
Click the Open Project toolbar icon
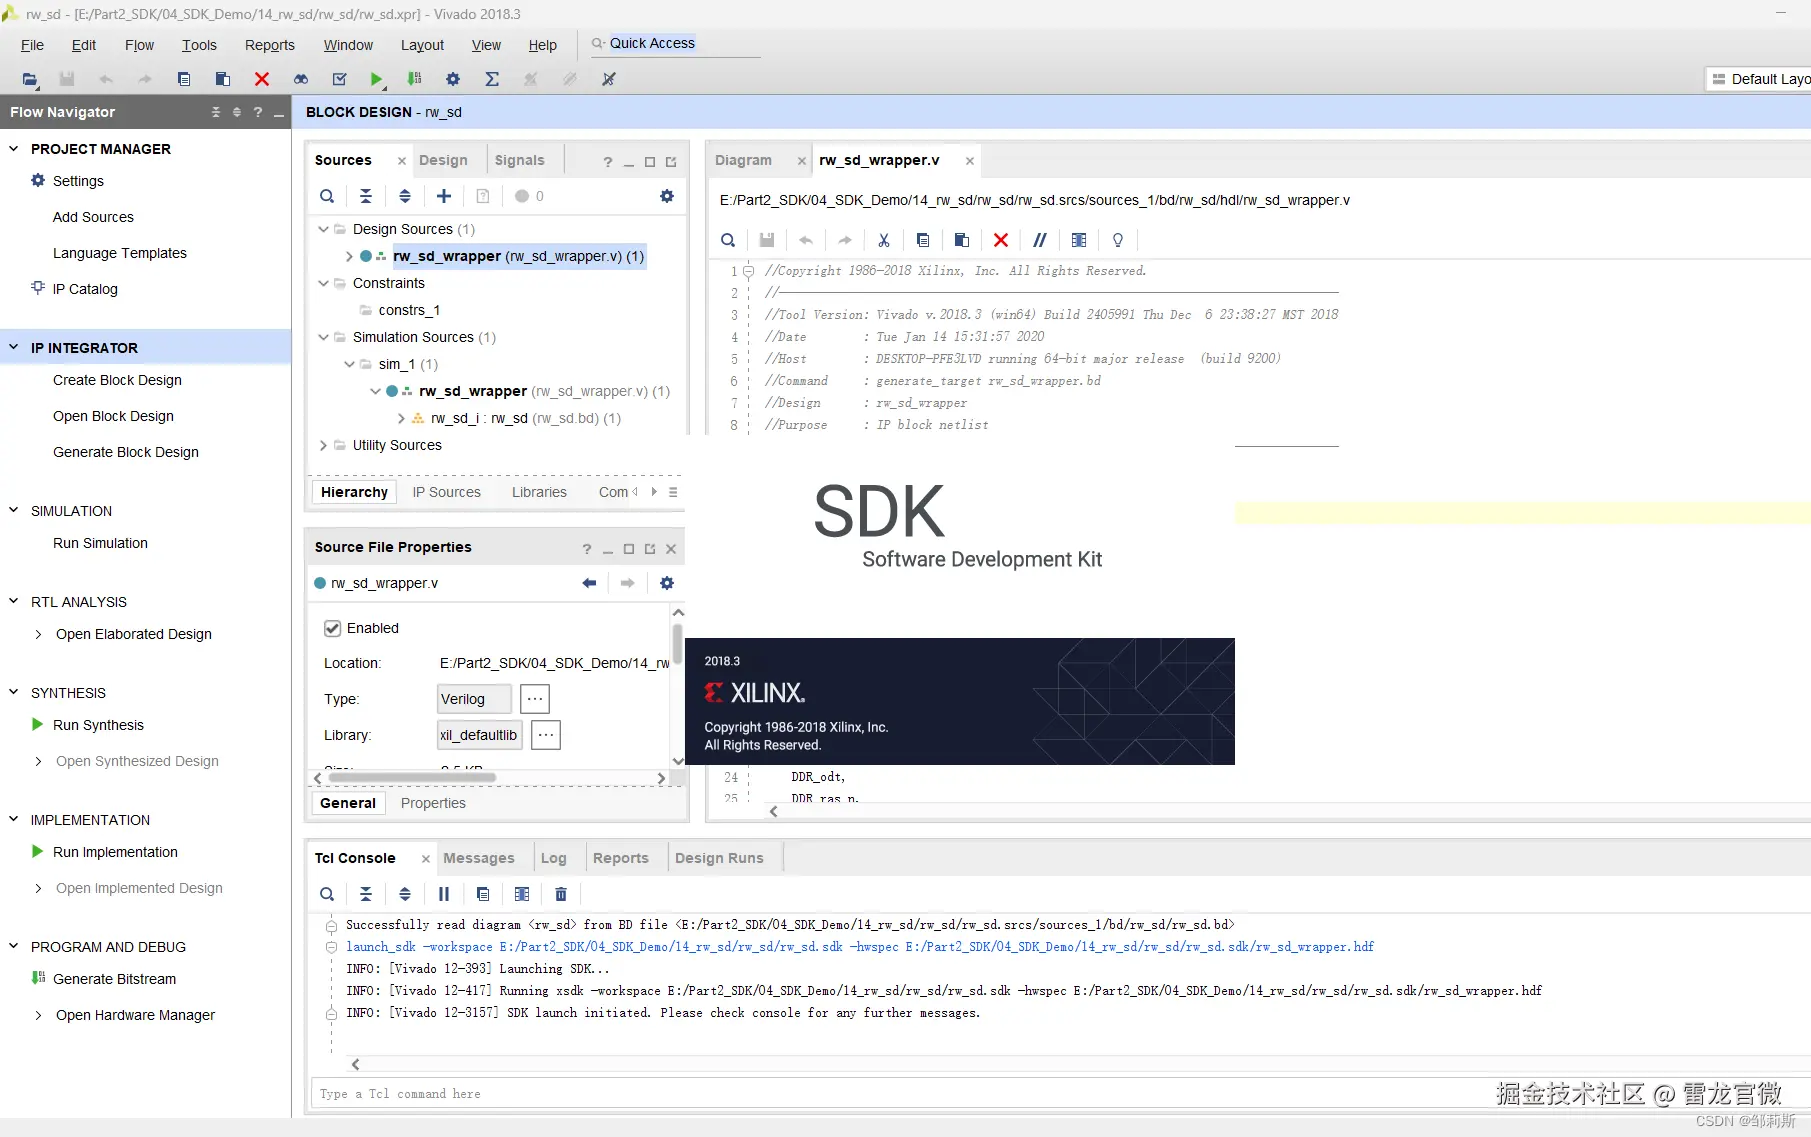(x=29, y=79)
